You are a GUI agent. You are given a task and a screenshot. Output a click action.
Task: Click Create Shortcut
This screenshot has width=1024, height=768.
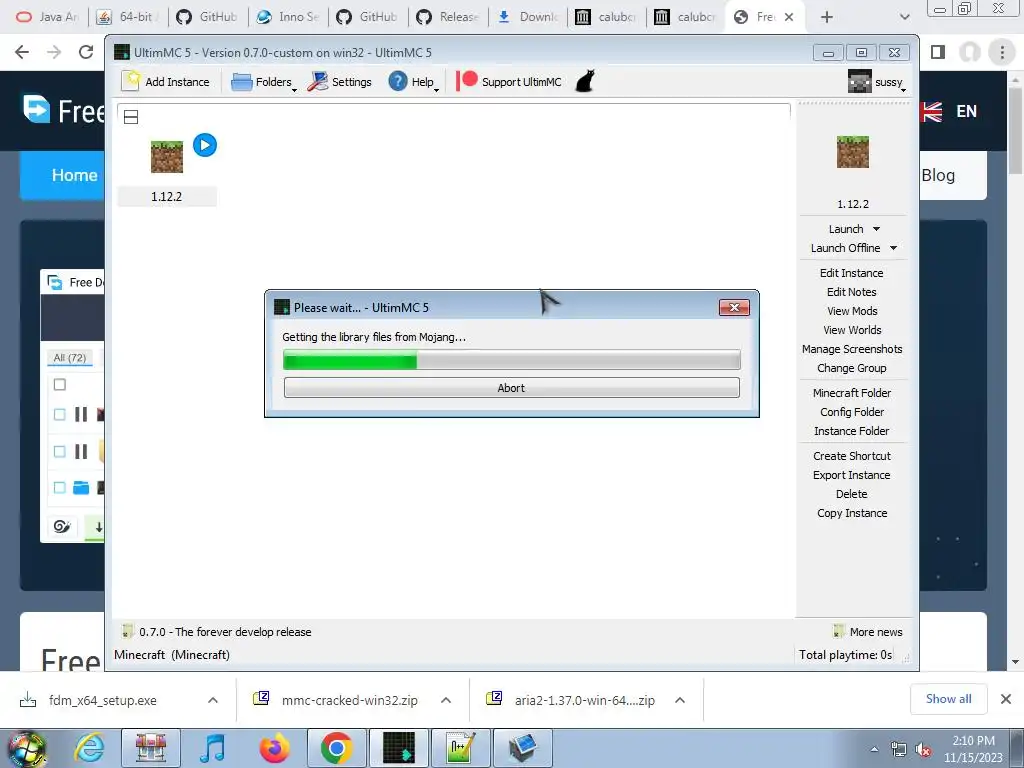point(852,456)
